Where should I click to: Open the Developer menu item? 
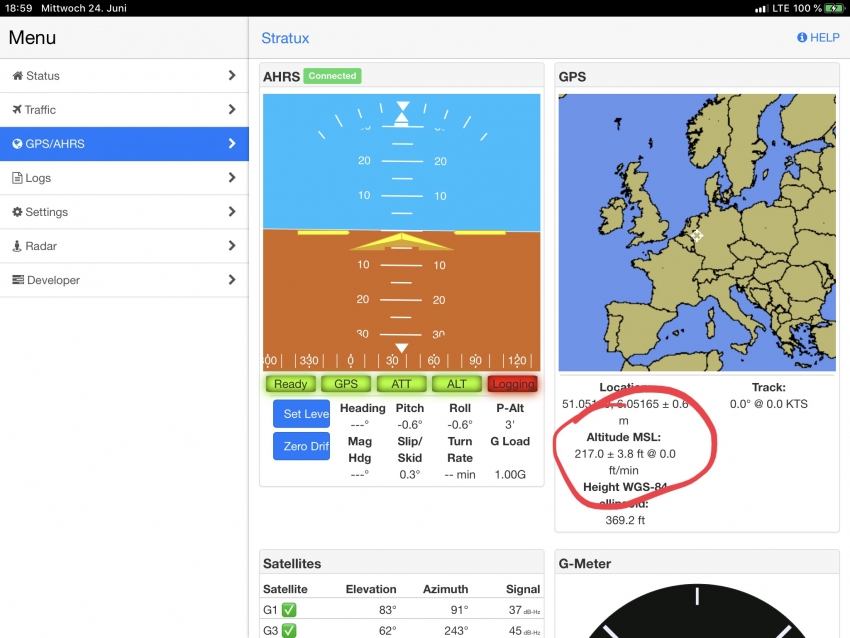tap(124, 280)
